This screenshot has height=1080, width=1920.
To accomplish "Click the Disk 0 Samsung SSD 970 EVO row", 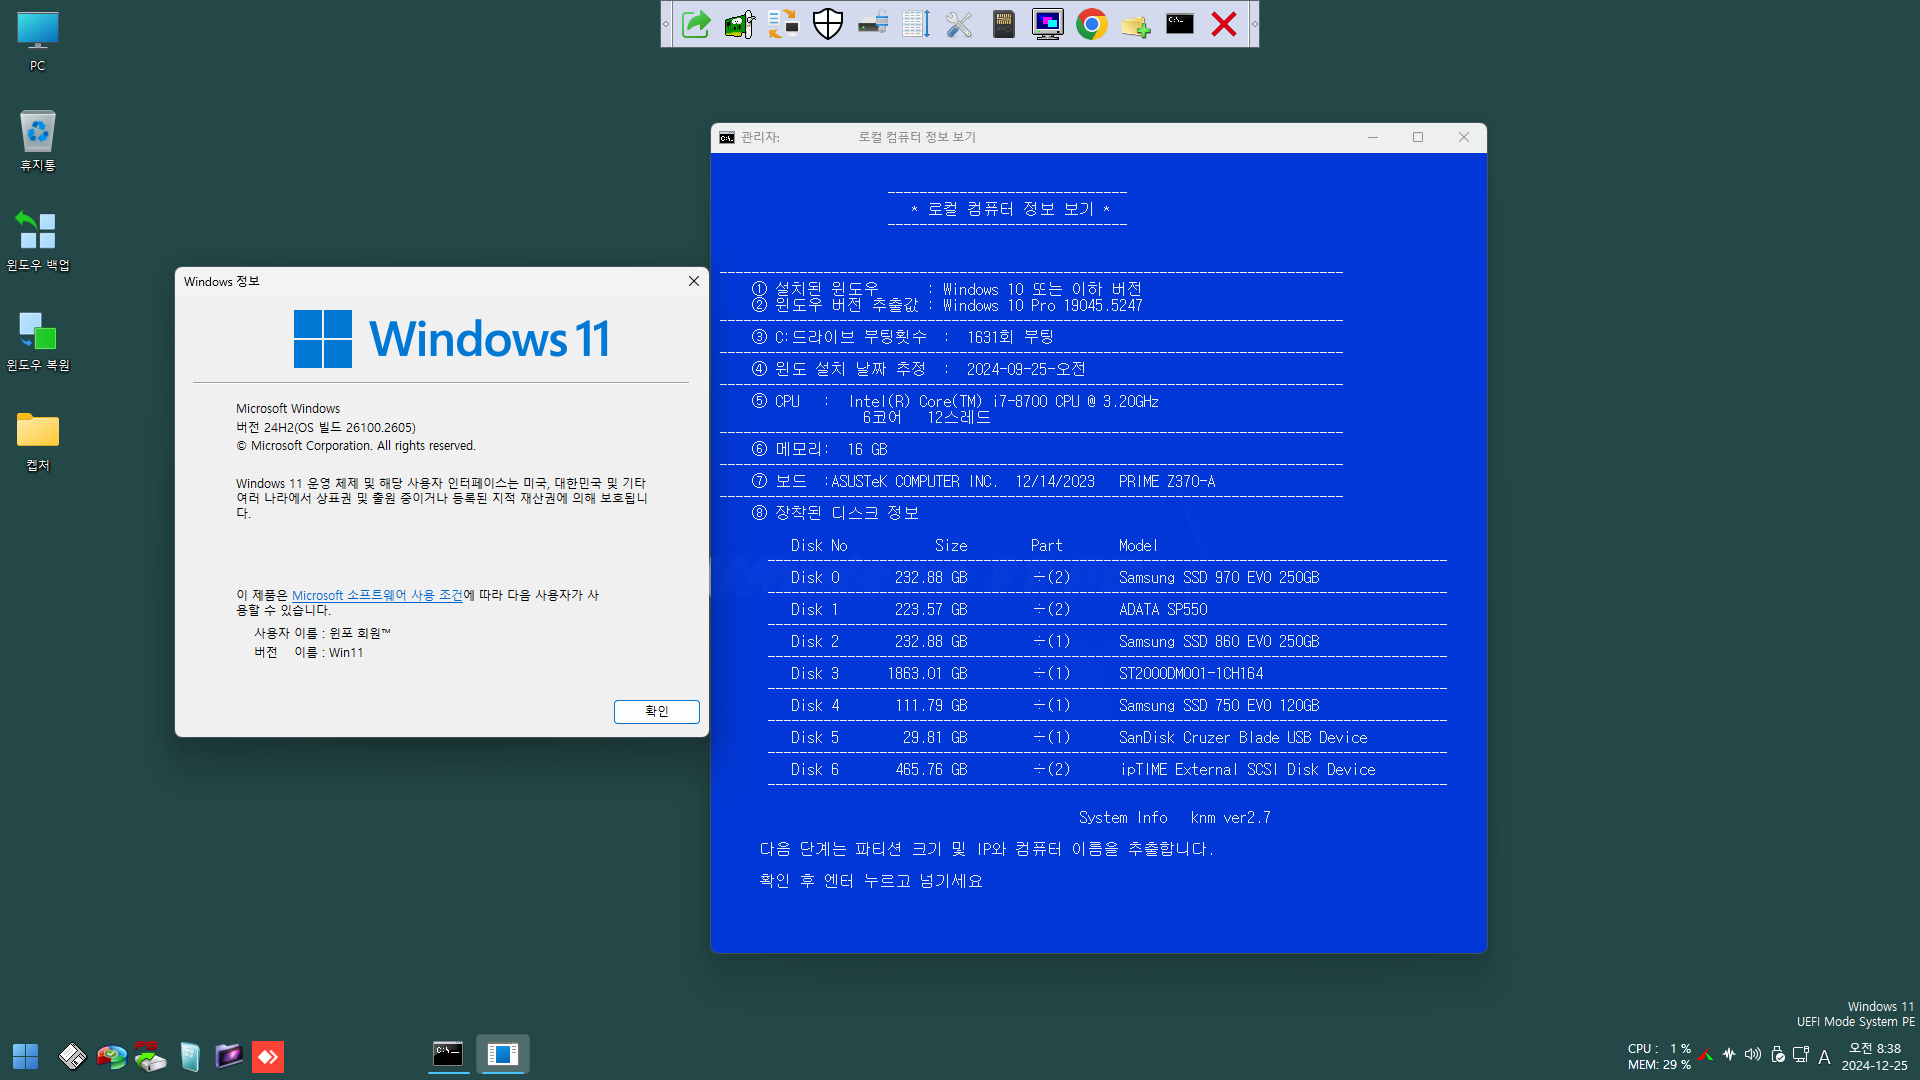I will tap(1107, 577).
